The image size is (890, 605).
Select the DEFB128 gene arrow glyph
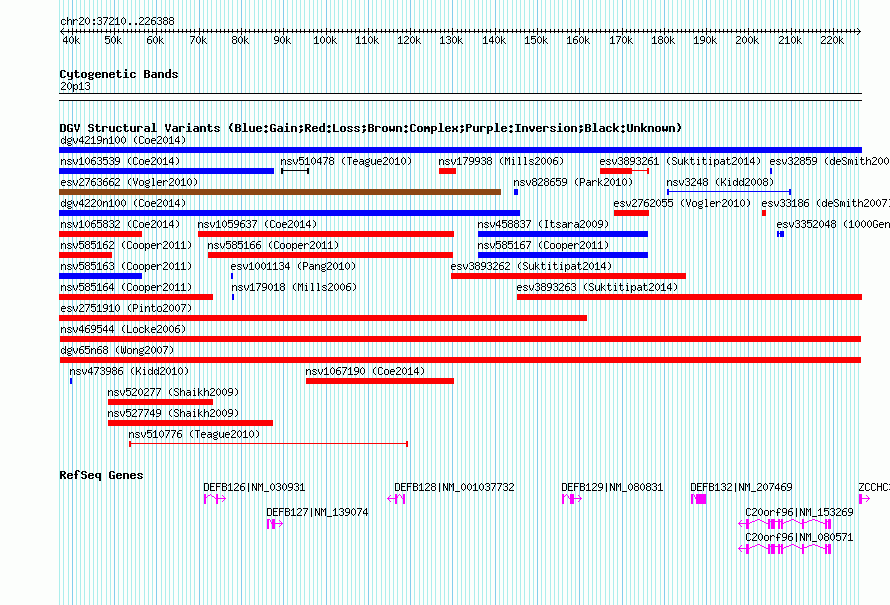click(x=396, y=499)
